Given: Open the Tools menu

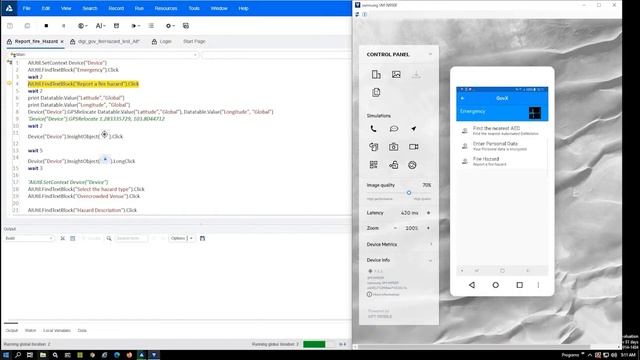Looking at the screenshot, I should [x=194, y=8].
